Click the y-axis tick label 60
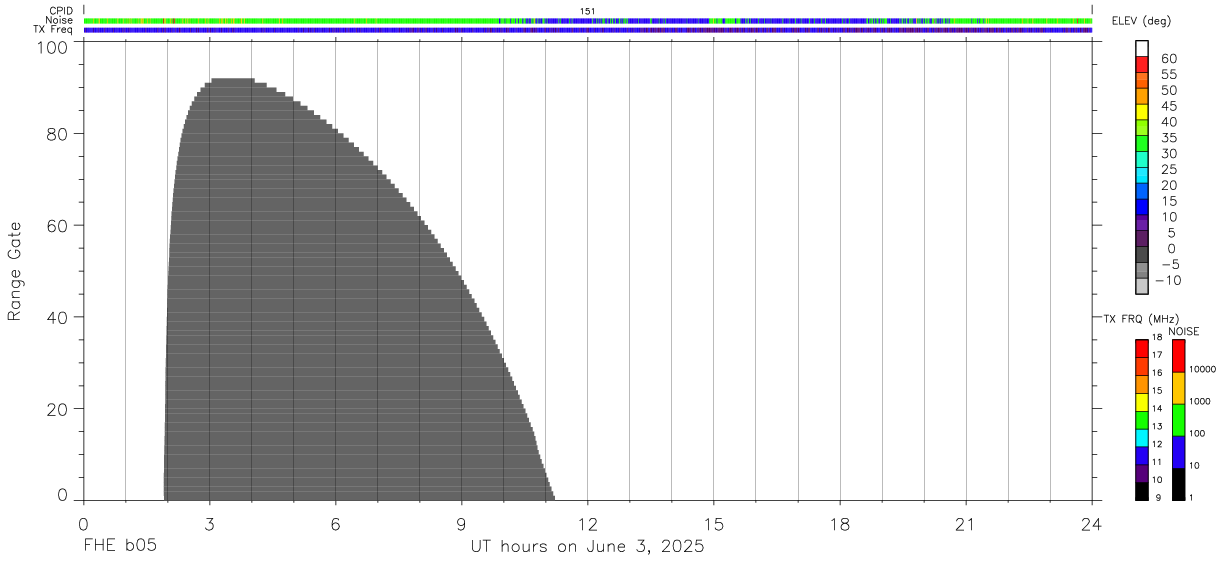Image resolution: width=1228 pixels, height=567 pixels. coord(57,226)
